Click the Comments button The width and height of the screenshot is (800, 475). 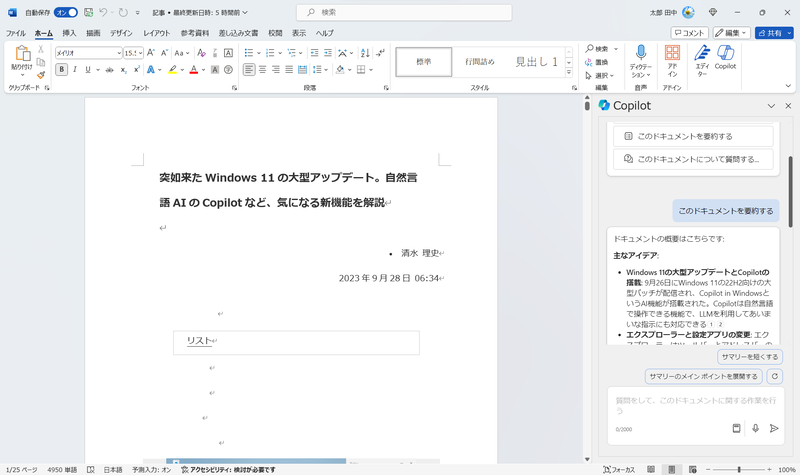tap(689, 33)
